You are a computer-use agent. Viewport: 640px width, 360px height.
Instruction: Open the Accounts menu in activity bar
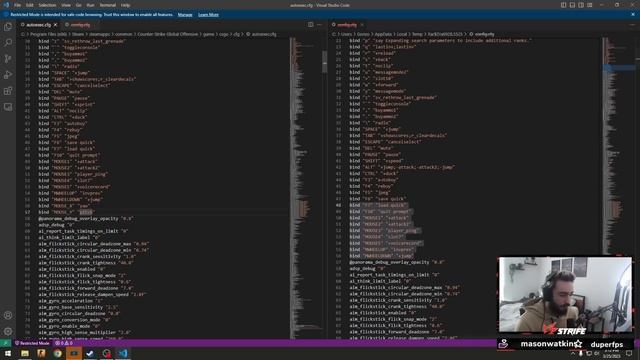pyautogui.click(x=8, y=315)
